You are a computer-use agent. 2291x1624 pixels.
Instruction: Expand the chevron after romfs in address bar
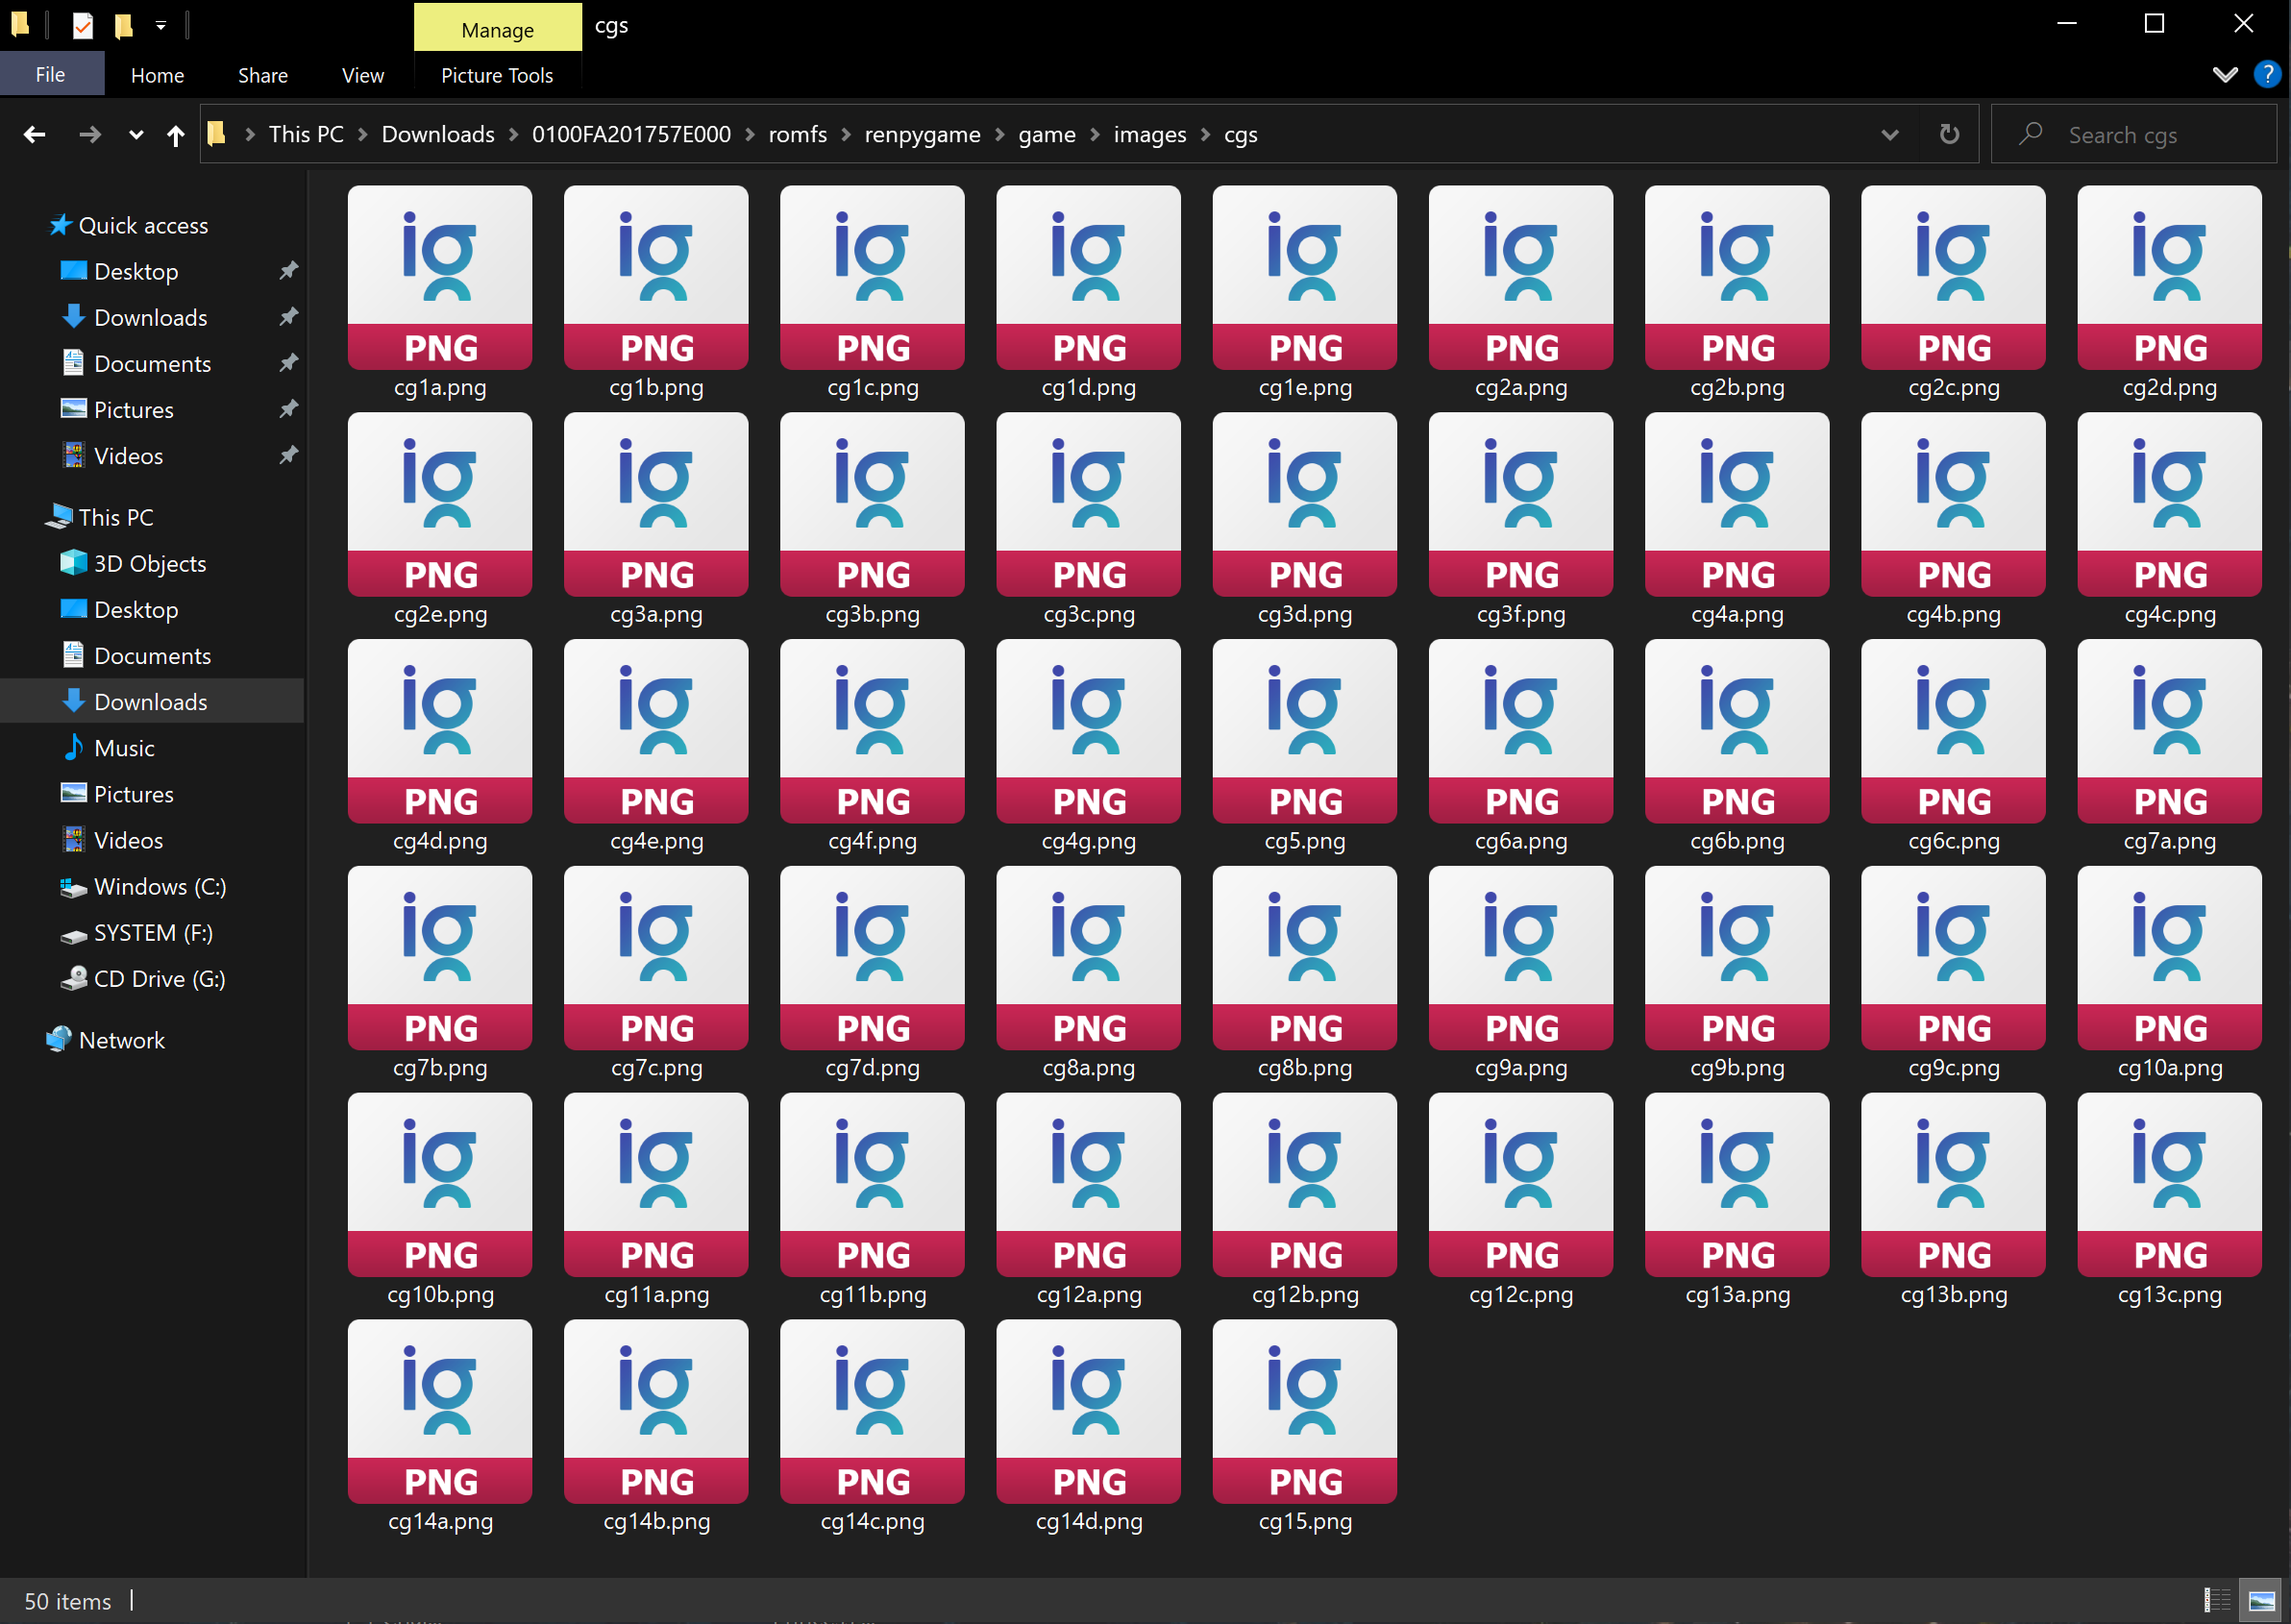(x=846, y=134)
